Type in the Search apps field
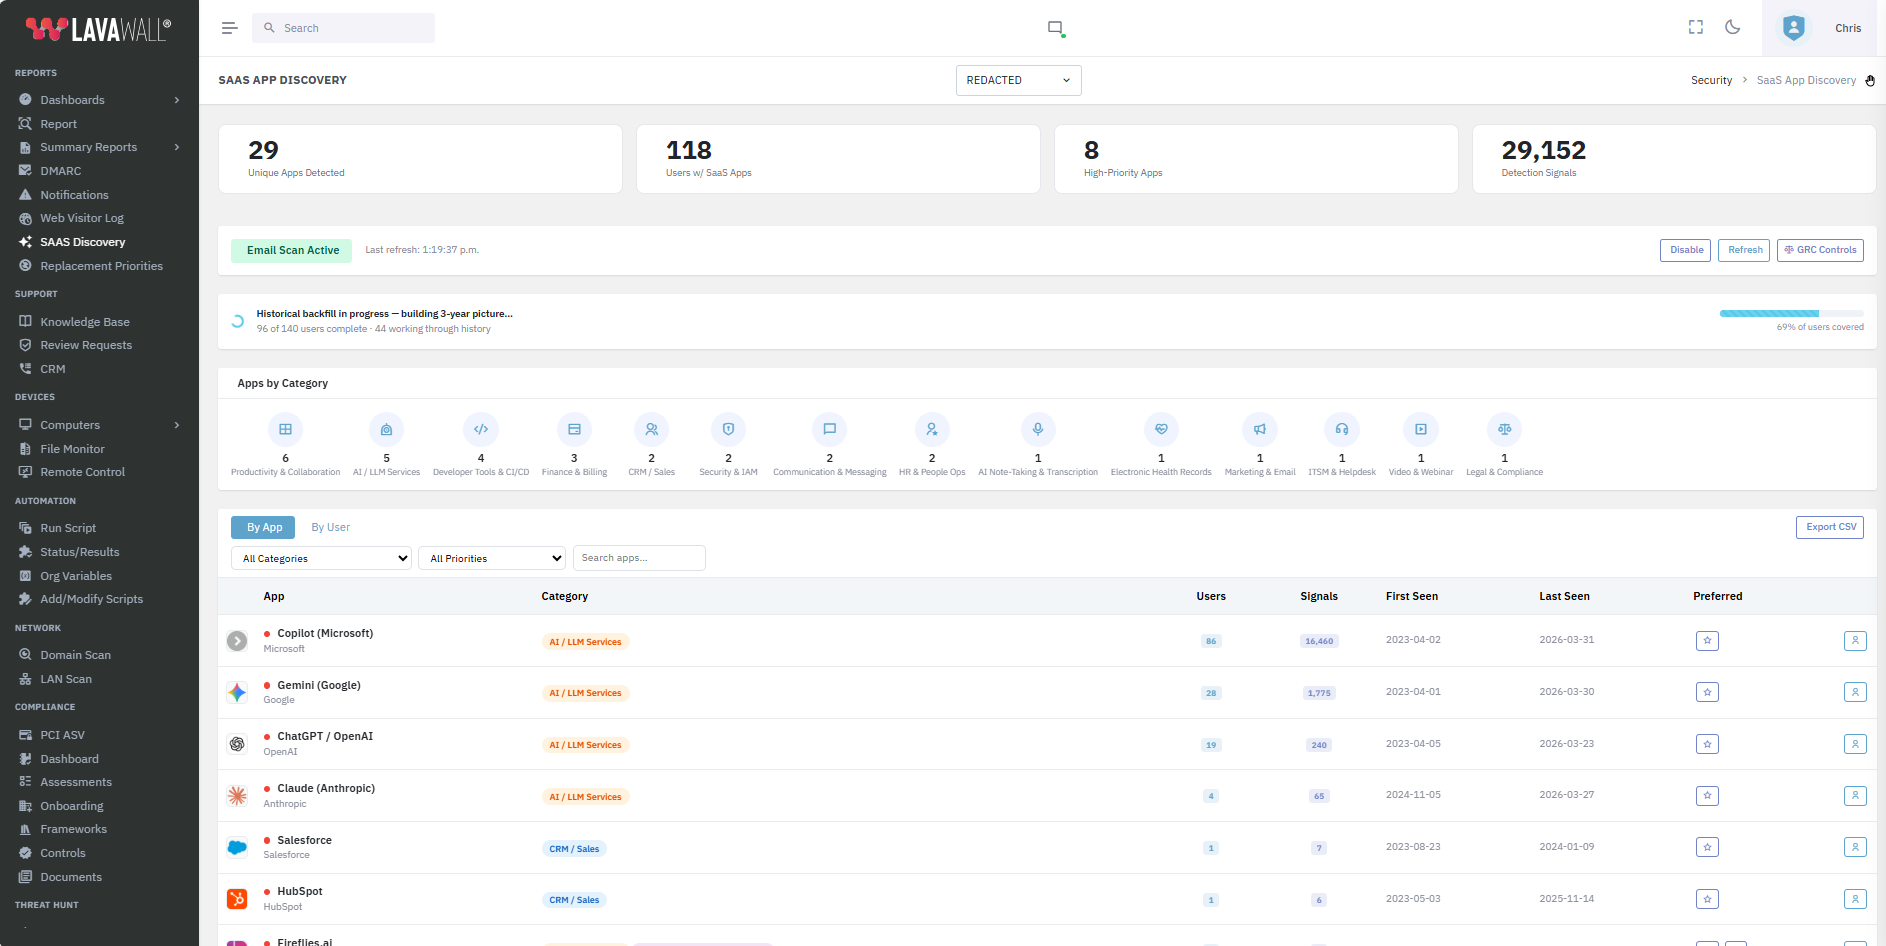Image resolution: width=1886 pixels, height=946 pixels. click(x=638, y=557)
